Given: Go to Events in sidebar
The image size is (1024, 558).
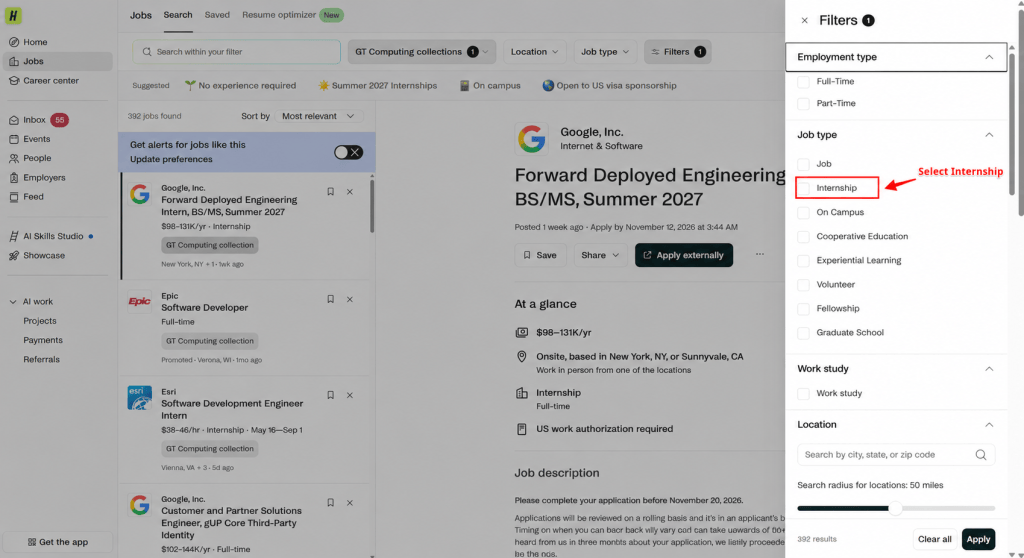Looking at the screenshot, I should click(x=37, y=139).
